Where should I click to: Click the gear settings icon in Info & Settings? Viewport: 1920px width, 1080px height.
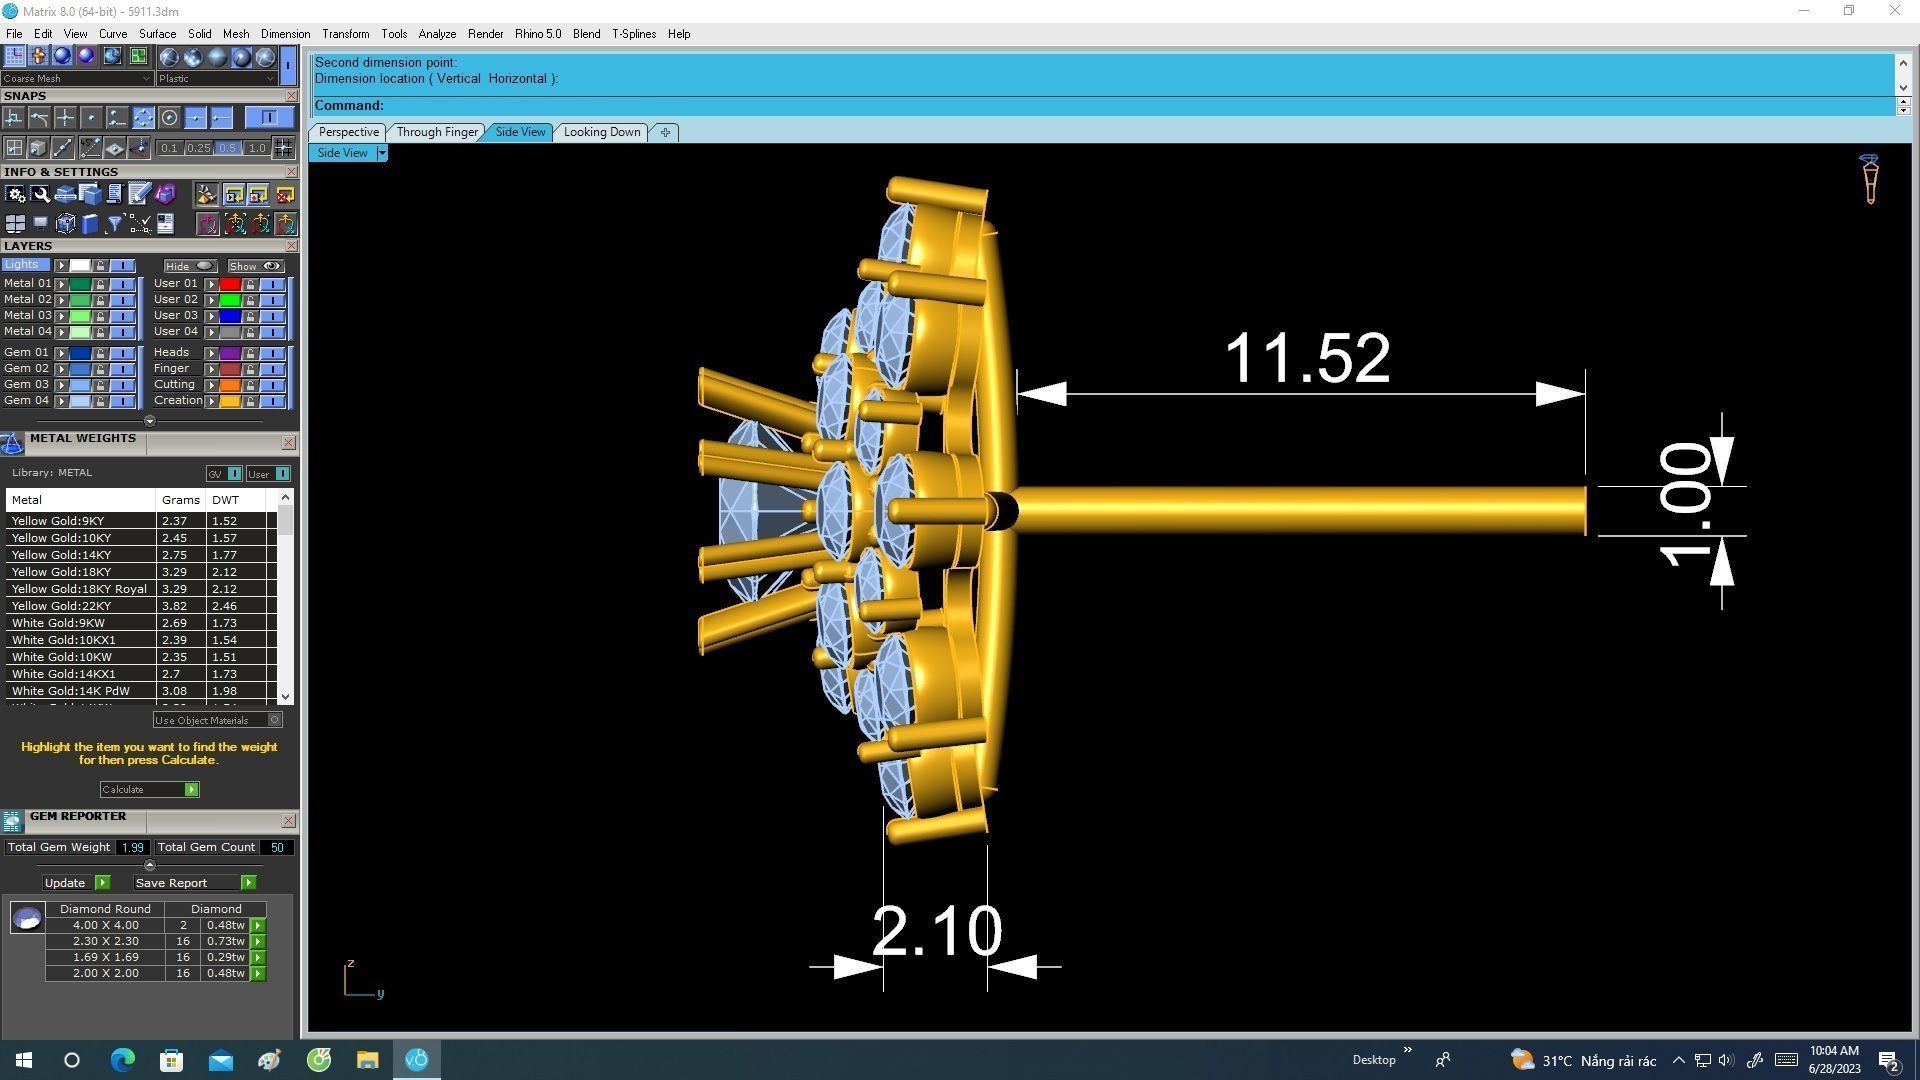pos(15,194)
